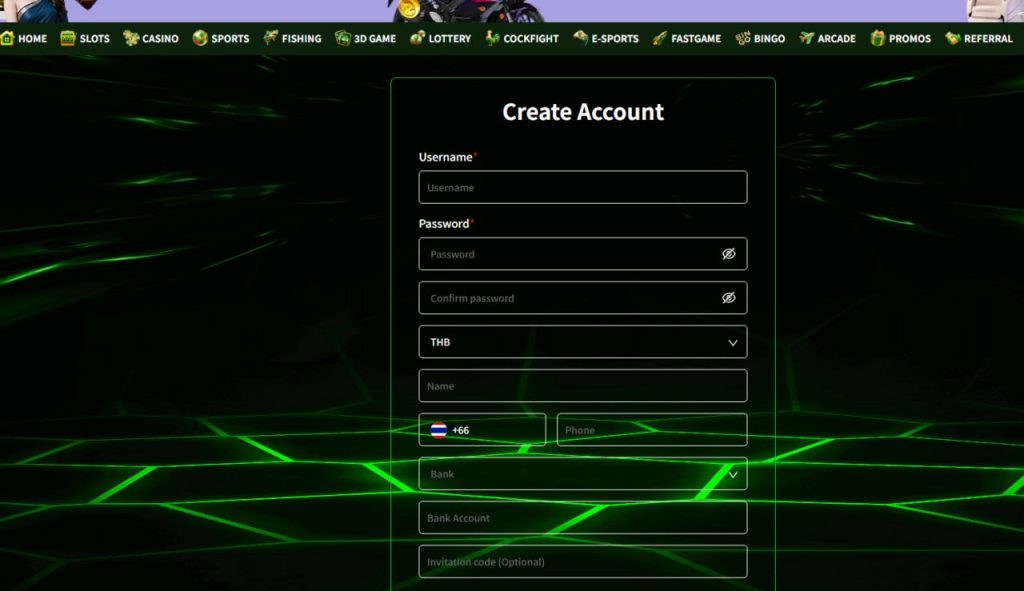Click the Home house icon
The width and height of the screenshot is (1024, 591).
7,39
